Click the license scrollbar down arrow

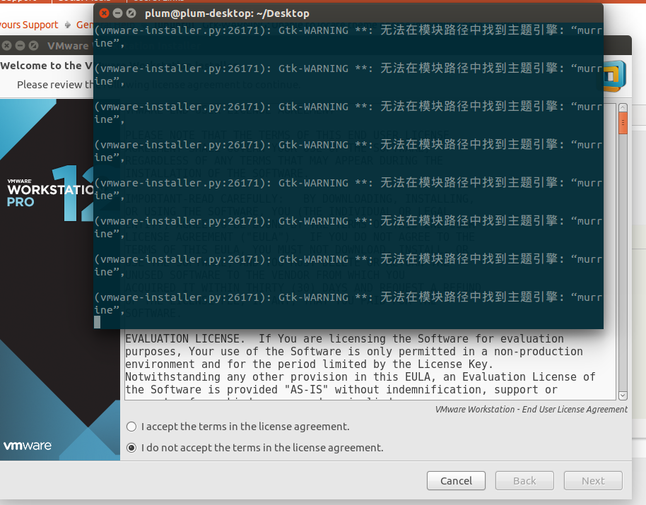tap(623, 394)
